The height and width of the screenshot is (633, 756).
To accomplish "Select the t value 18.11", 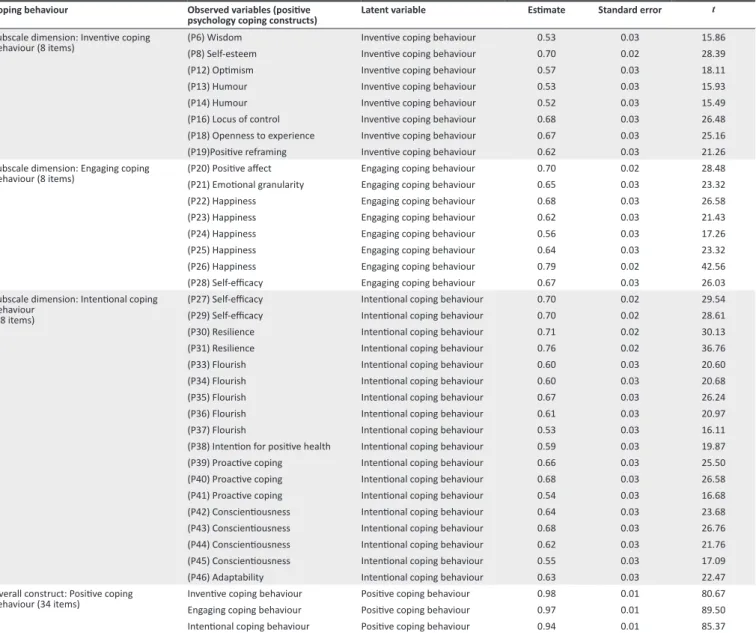I will coord(713,70).
